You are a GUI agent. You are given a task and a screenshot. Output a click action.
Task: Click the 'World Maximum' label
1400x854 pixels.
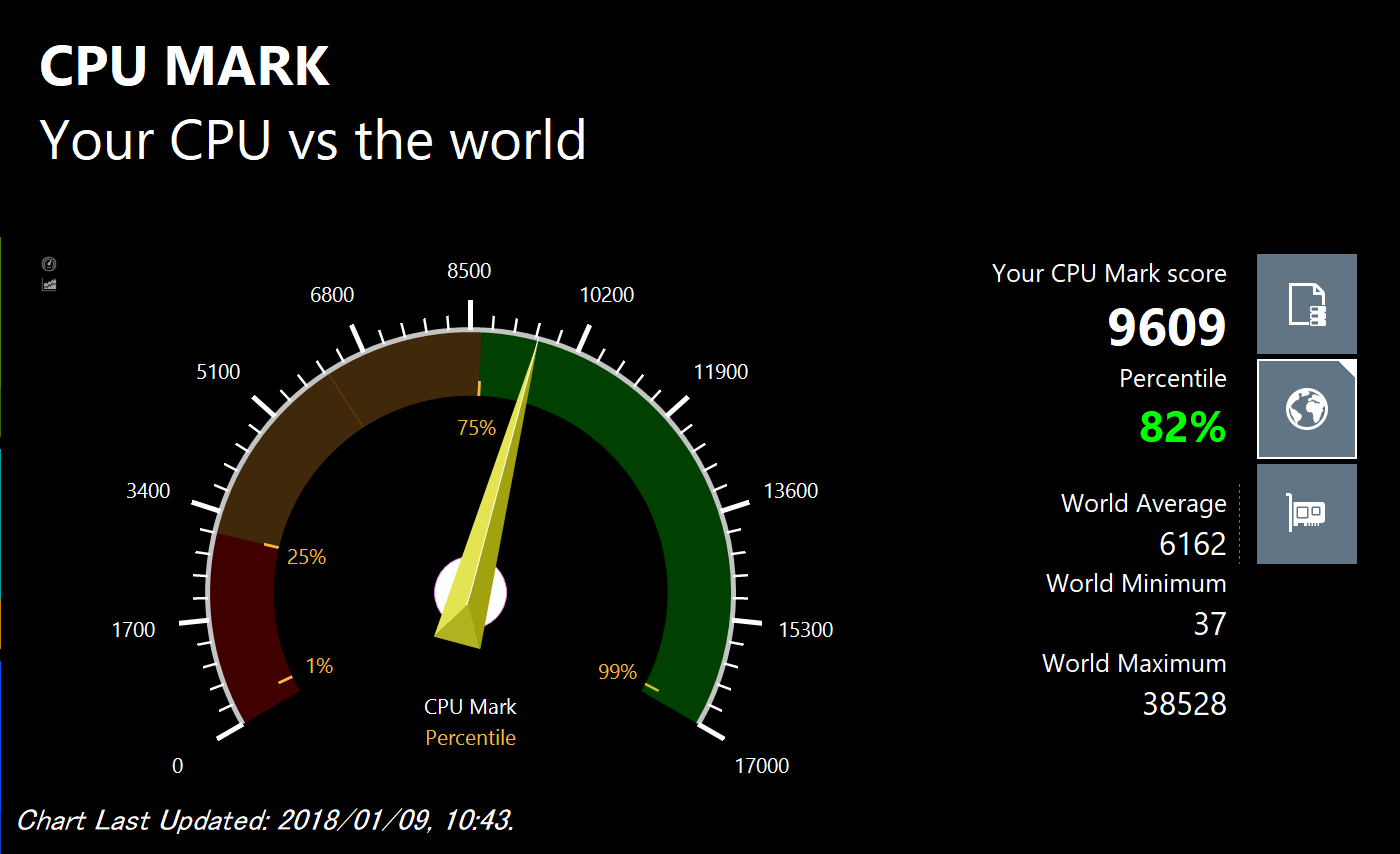click(x=1134, y=663)
